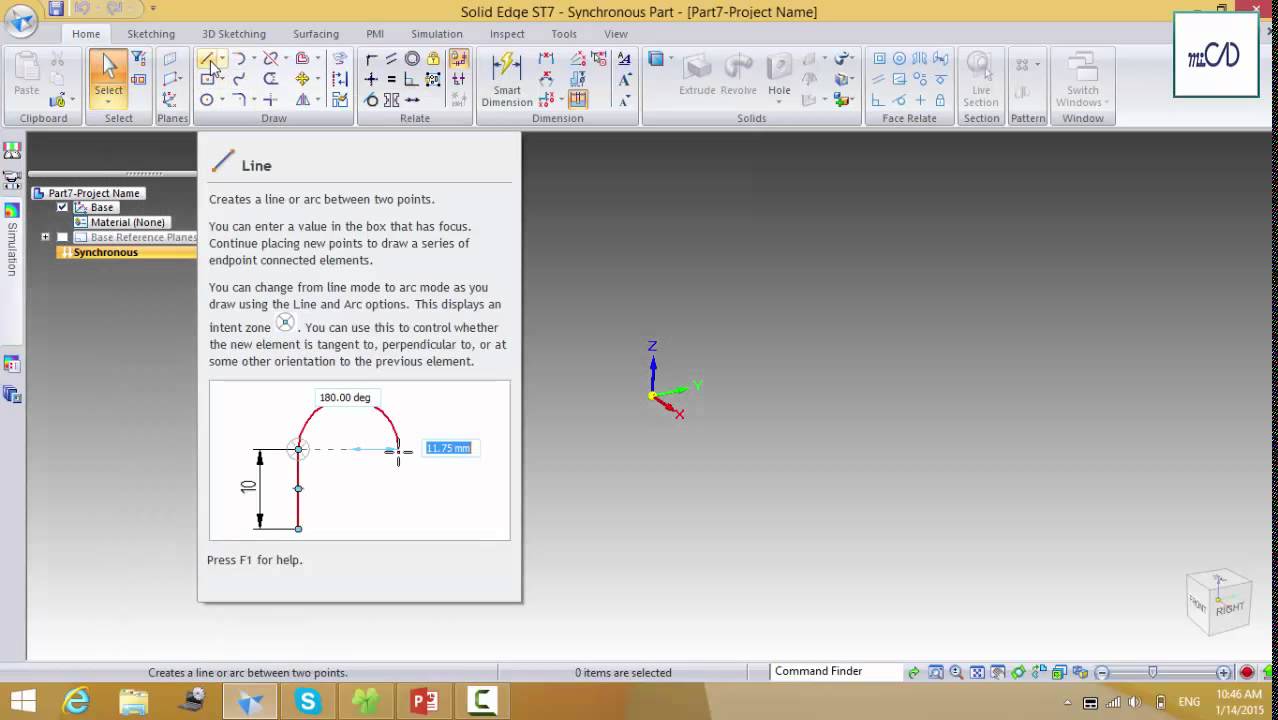Apply the Concentric relationship

click(x=412, y=59)
